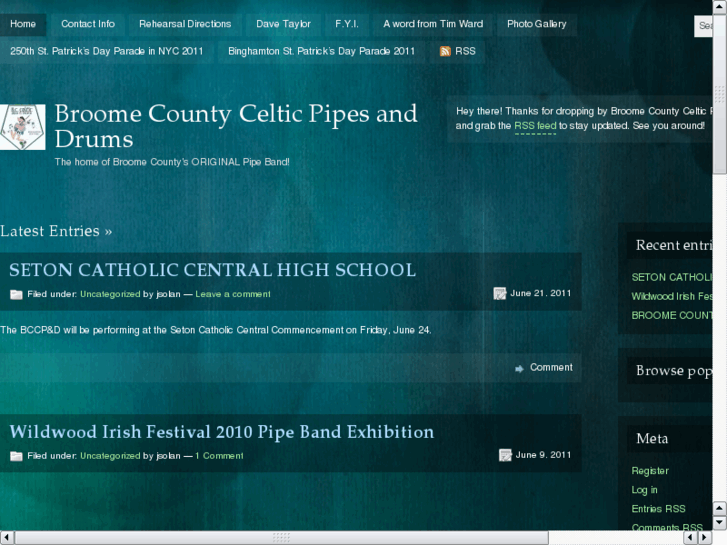Go to Contact Info page
Viewport: 727px width, 545px height.
coord(88,24)
